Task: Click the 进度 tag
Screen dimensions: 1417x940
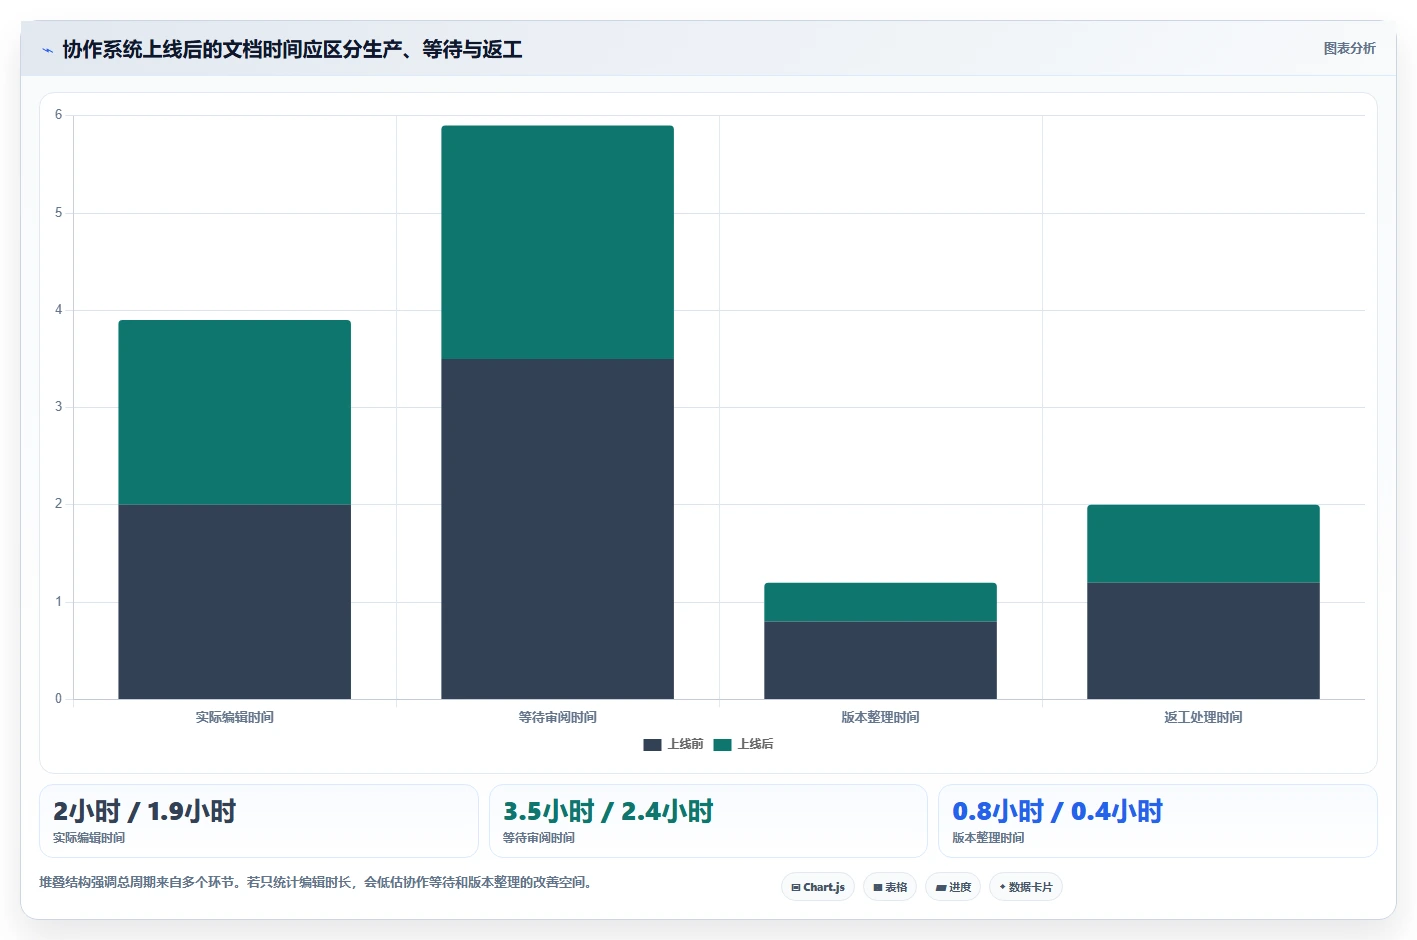Action: (953, 887)
